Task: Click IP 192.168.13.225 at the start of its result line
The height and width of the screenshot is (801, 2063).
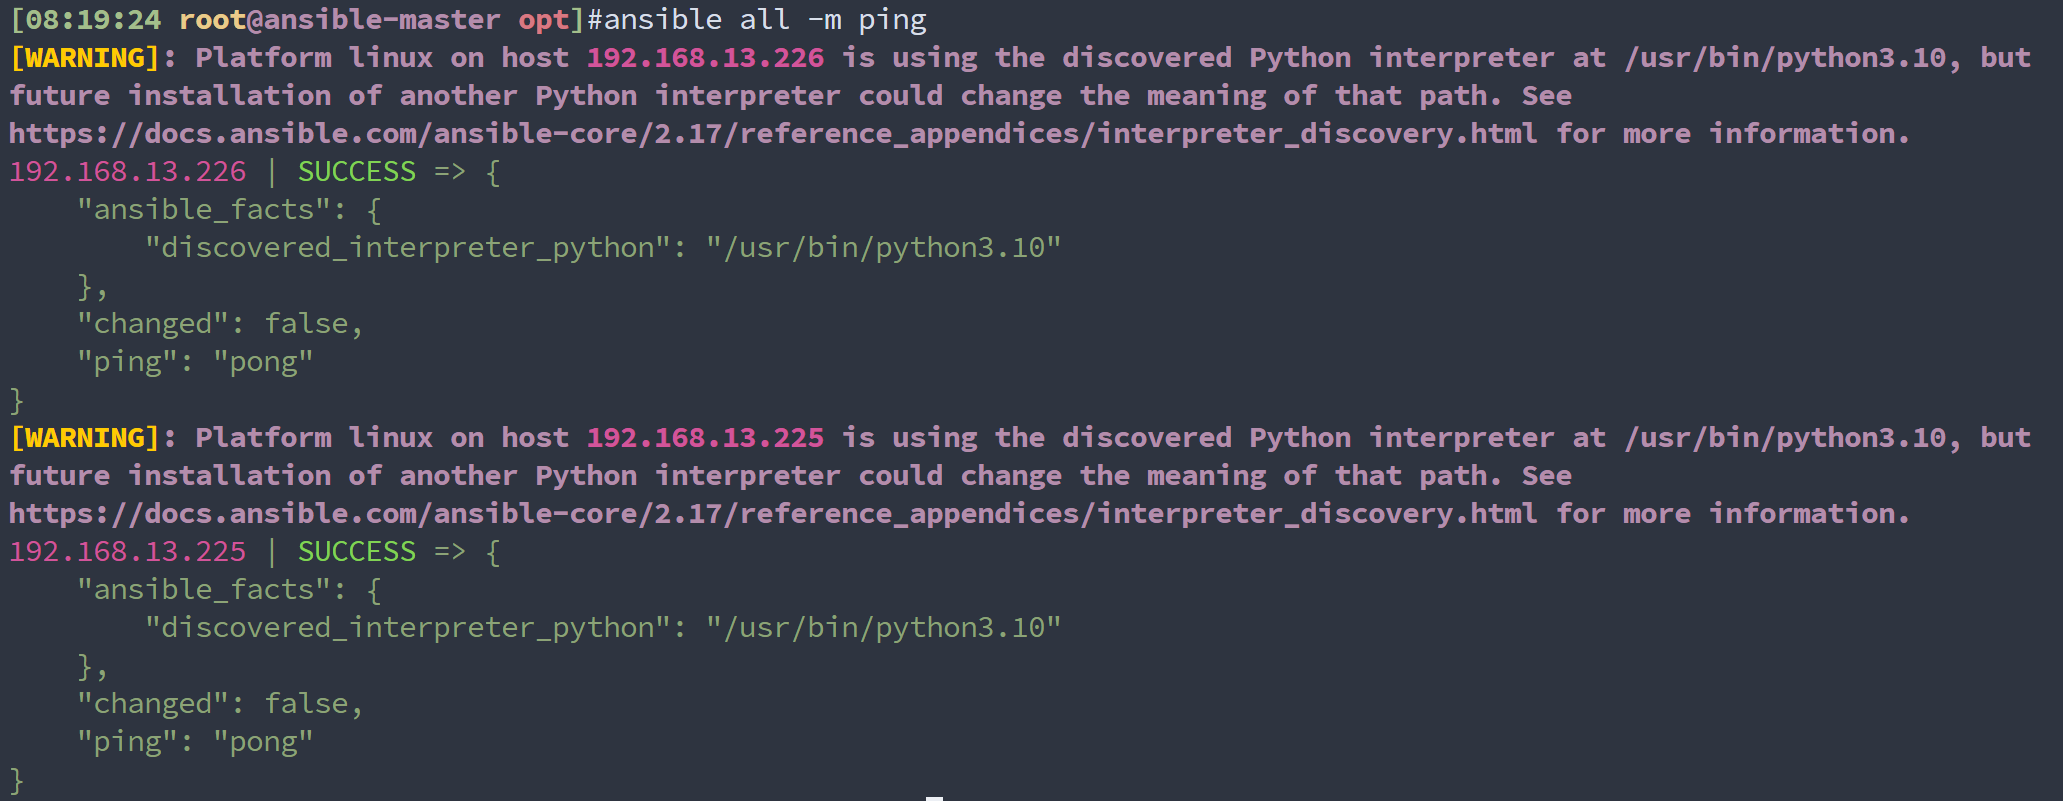Action: pyautogui.click(x=127, y=552)
